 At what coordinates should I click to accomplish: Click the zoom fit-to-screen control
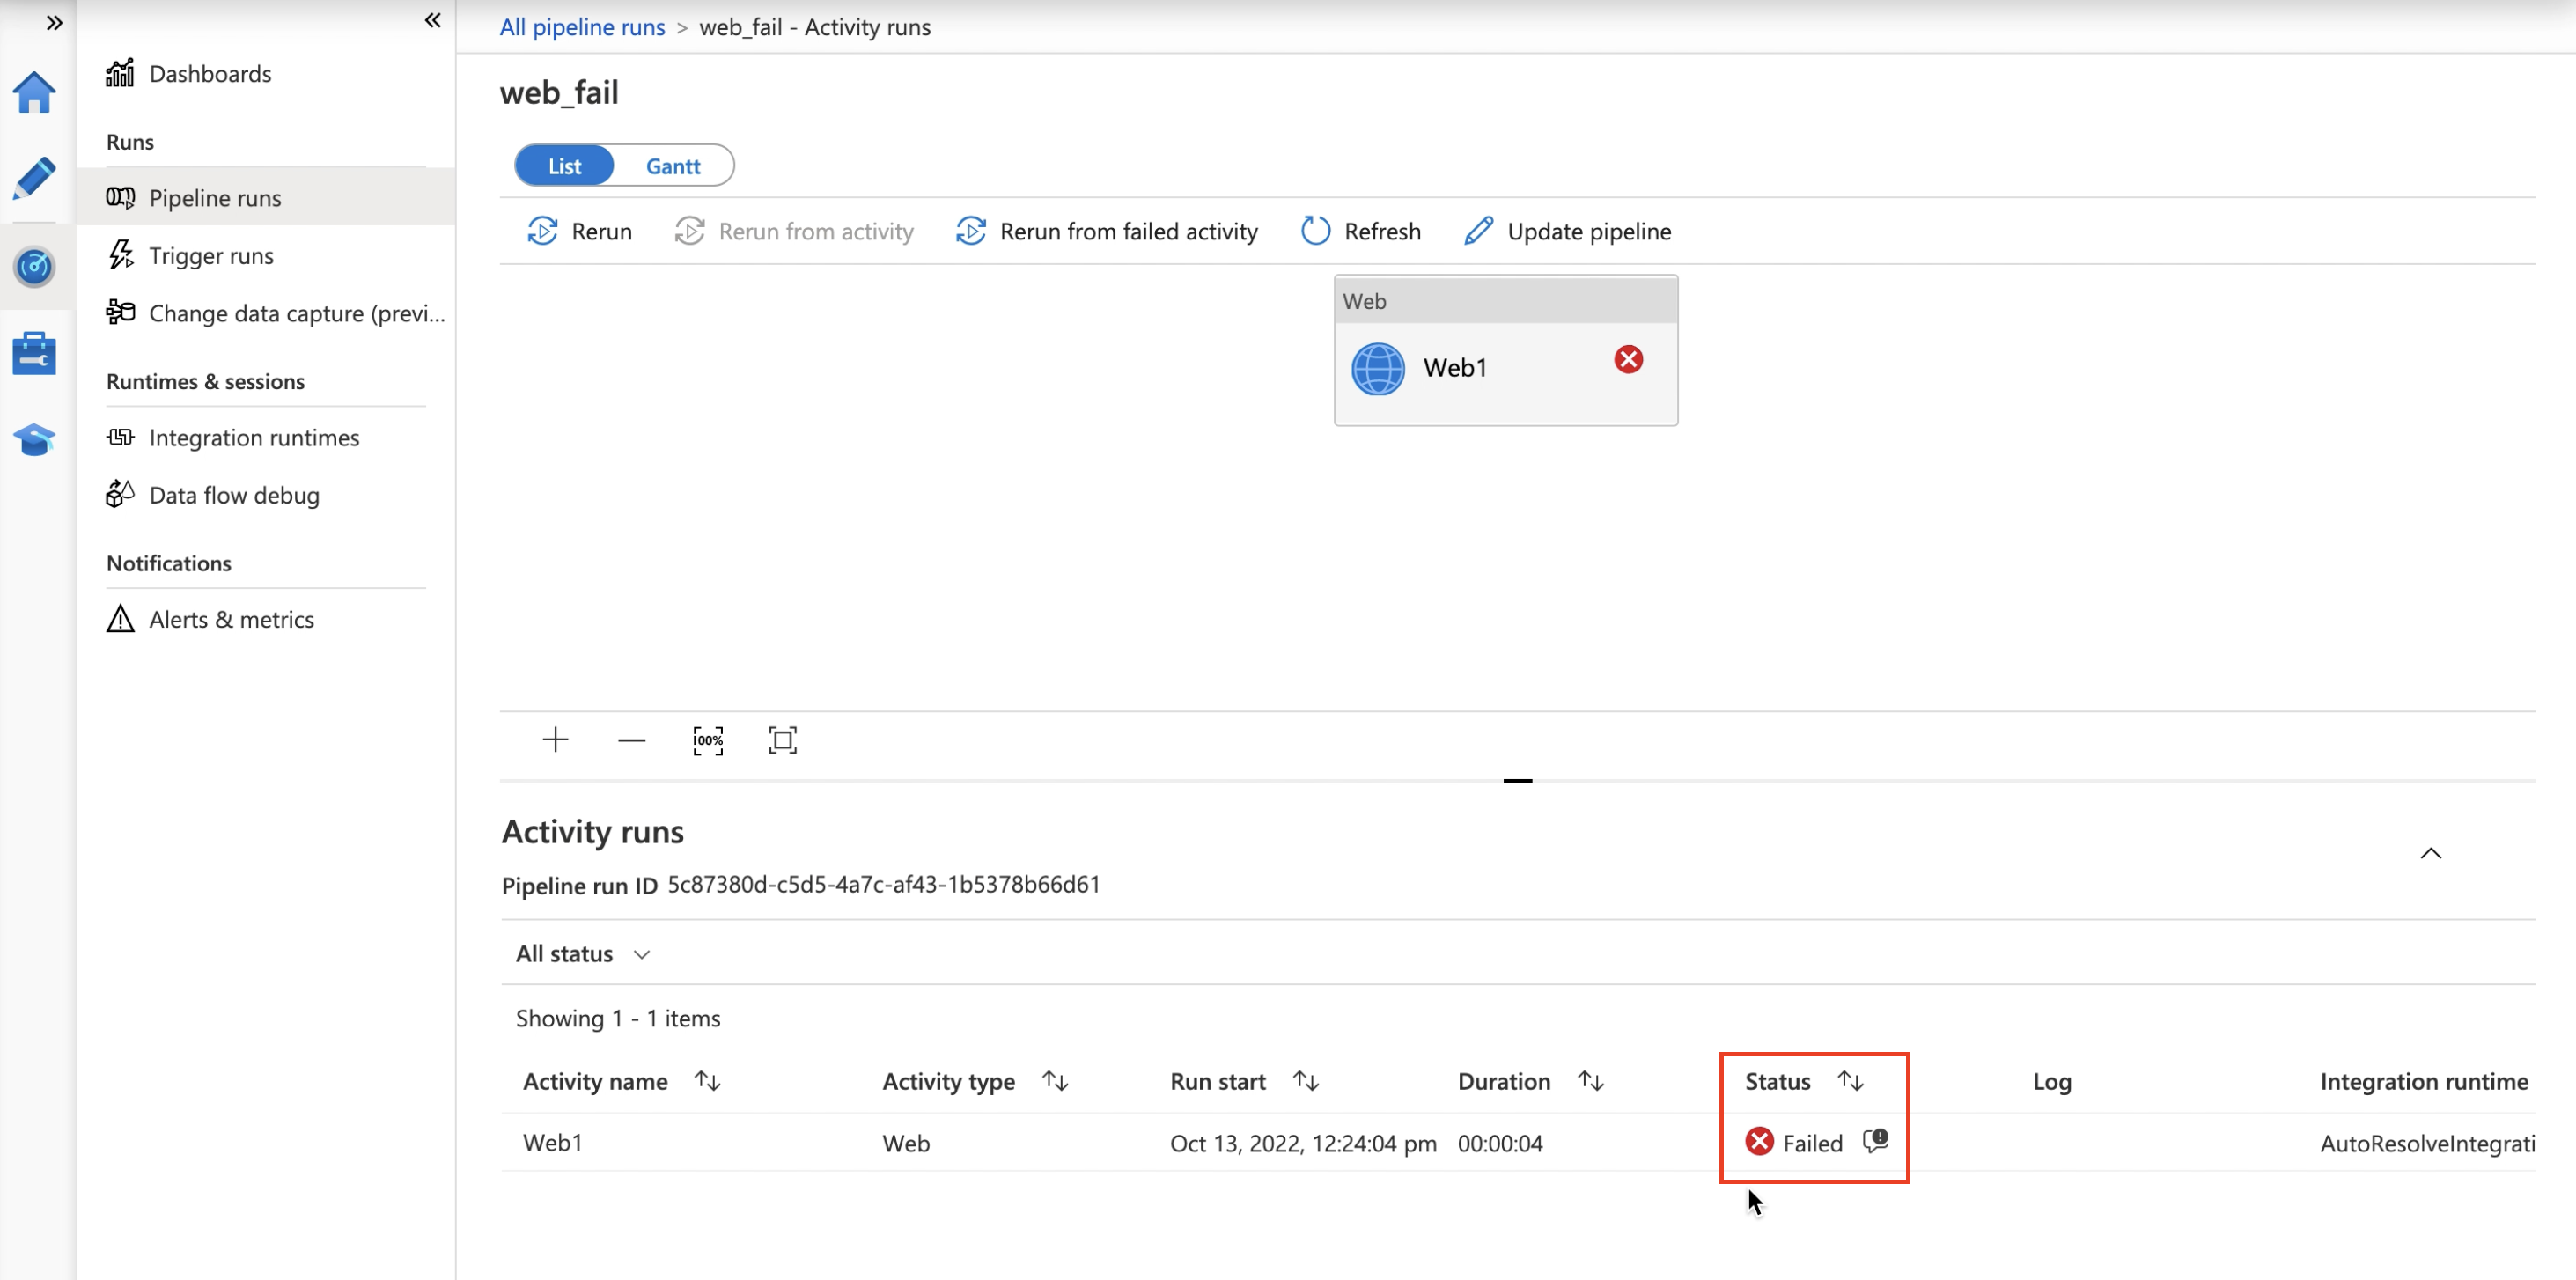784,739
